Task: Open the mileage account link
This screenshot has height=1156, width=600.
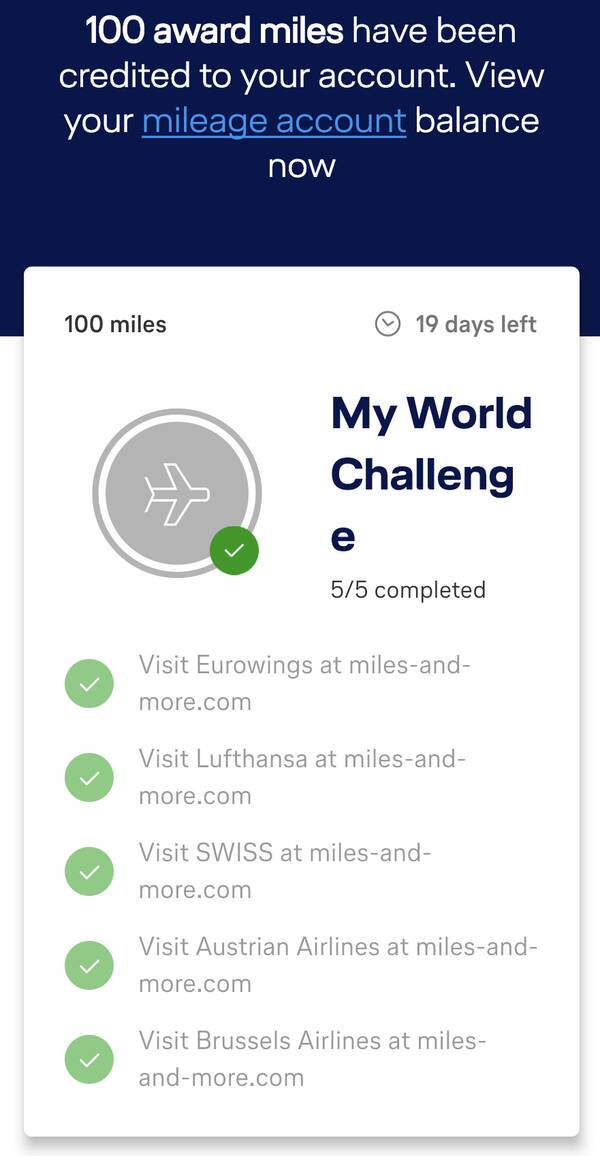Action: [x=274, y=121]
